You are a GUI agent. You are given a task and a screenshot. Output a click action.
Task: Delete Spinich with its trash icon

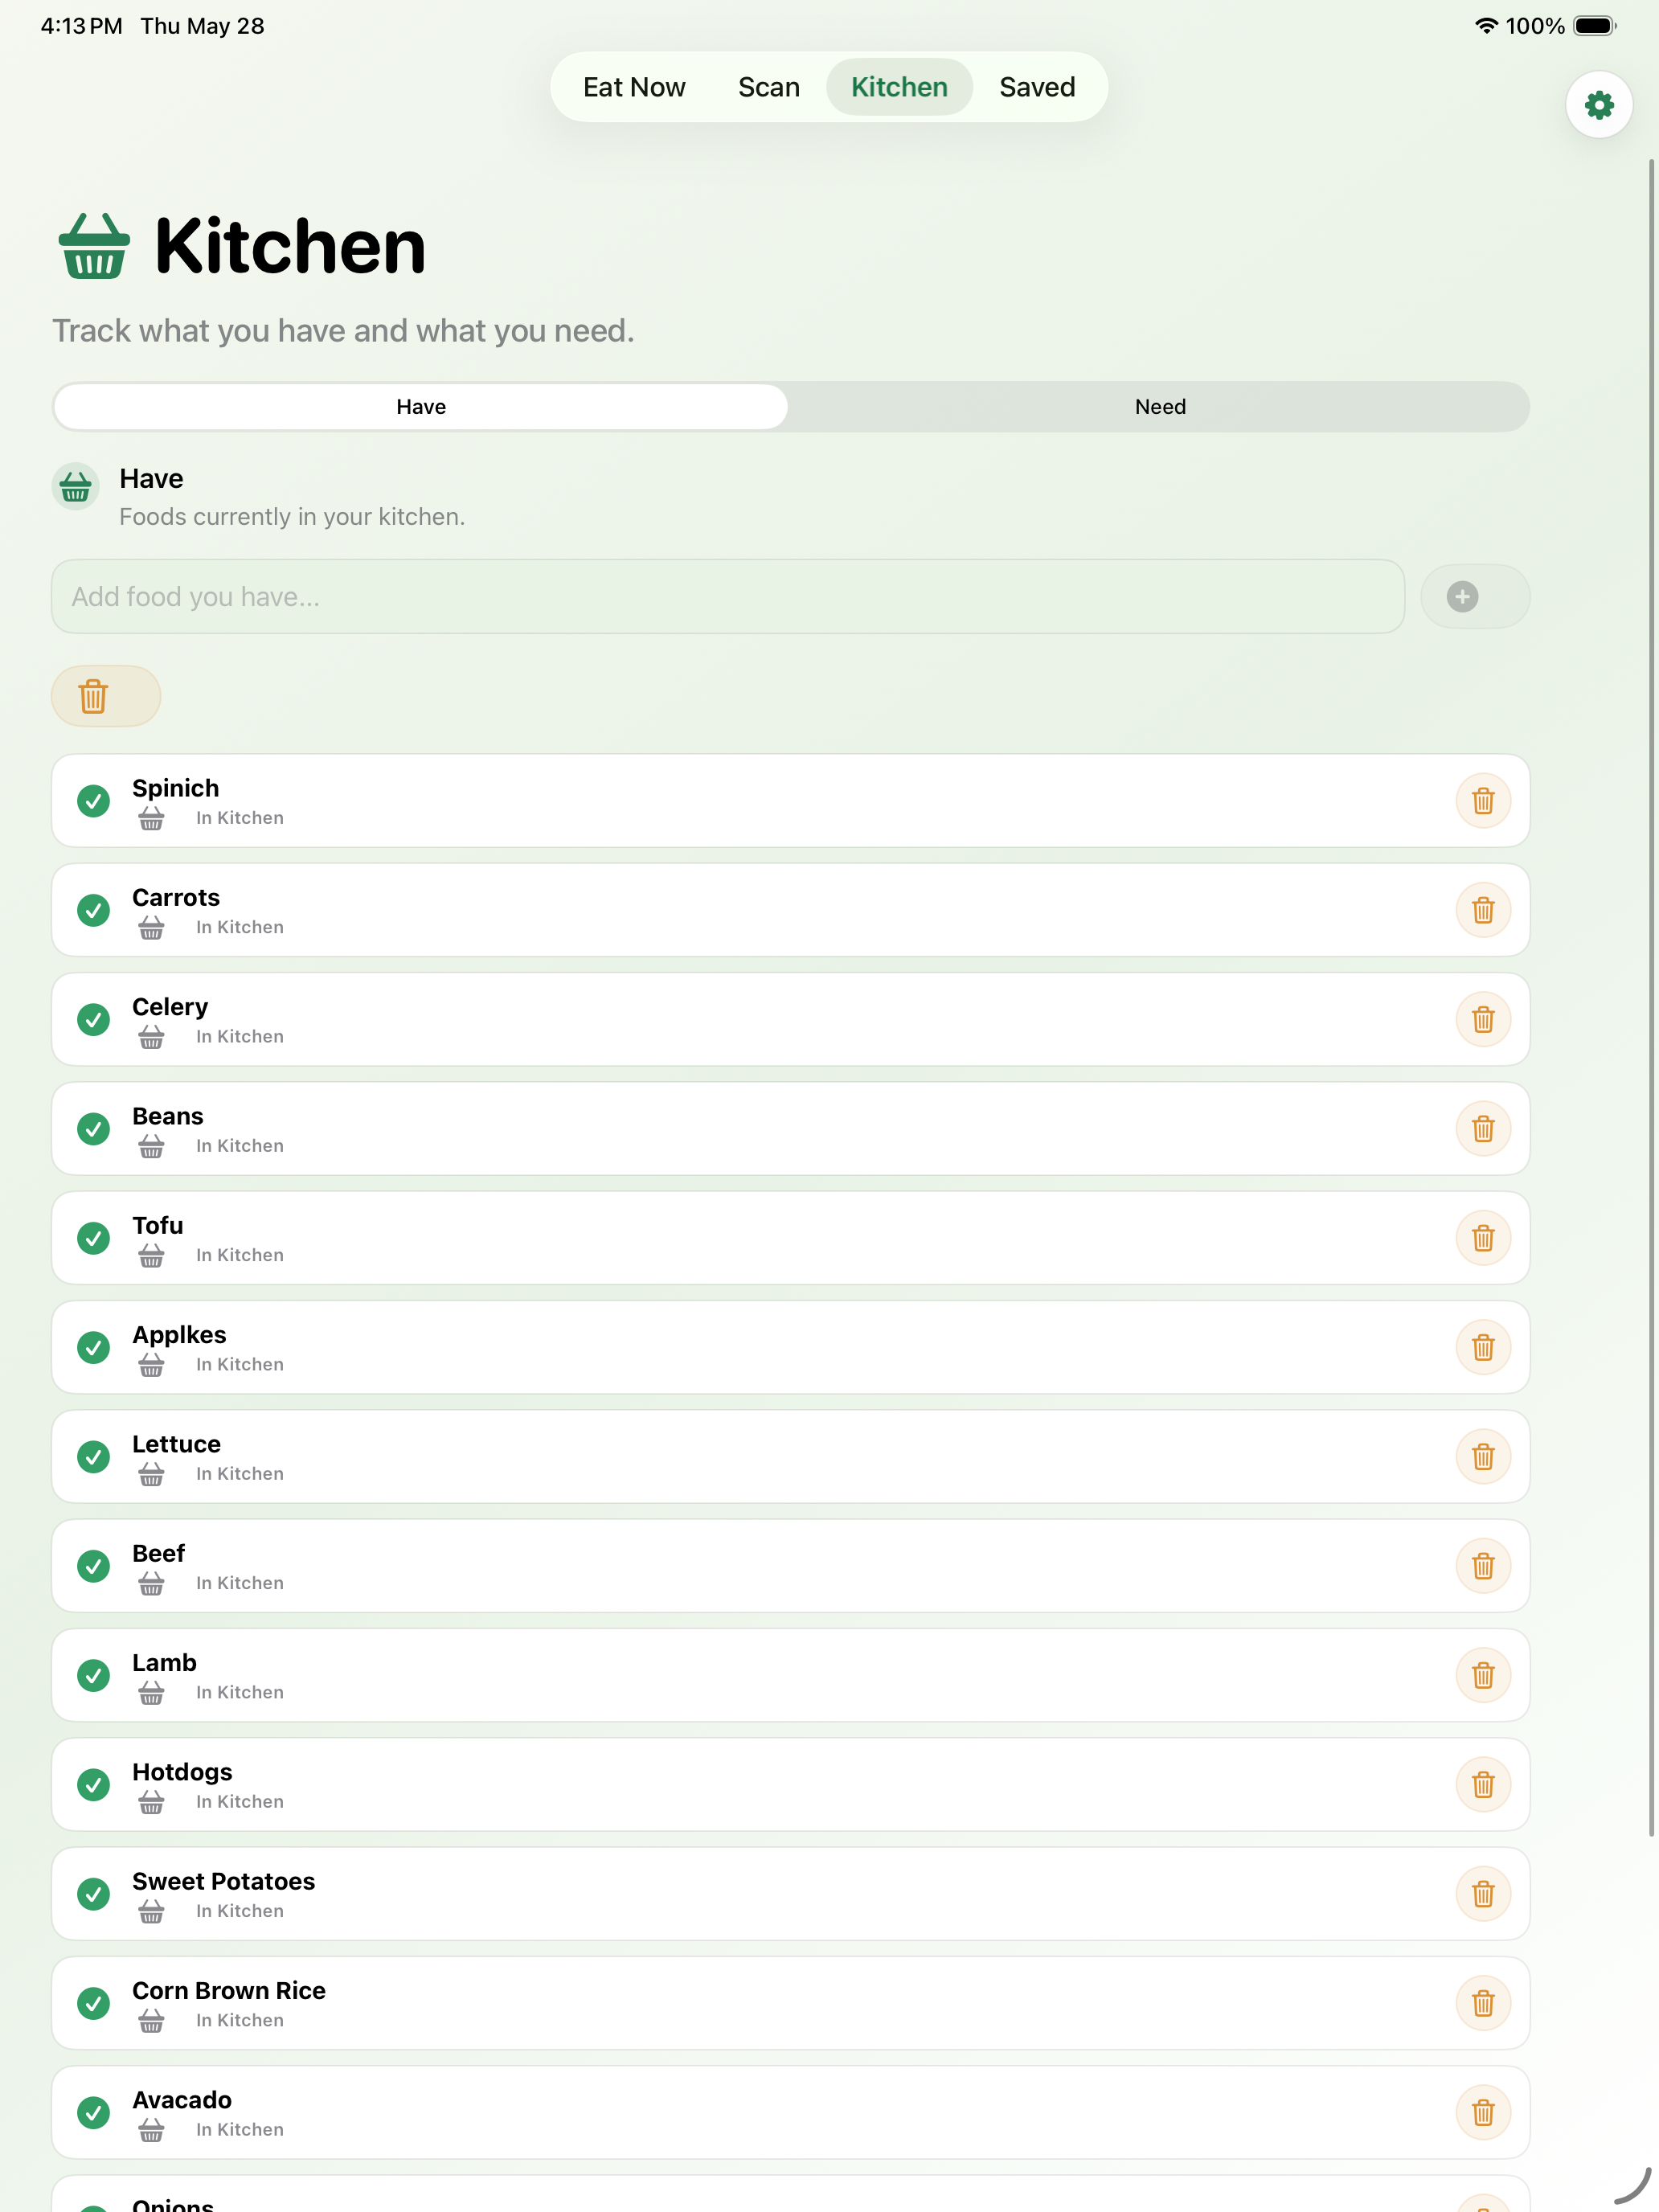pos(1482,801)
